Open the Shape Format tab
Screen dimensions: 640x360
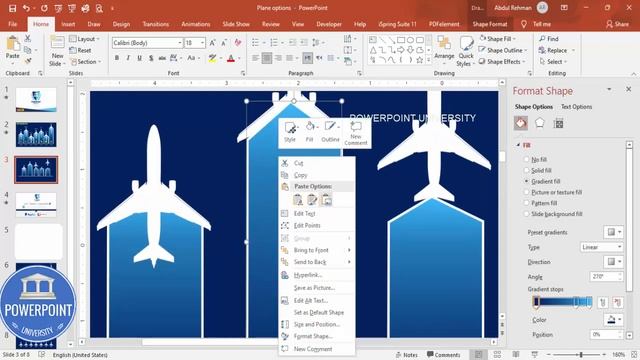click(x=490, y=24)
